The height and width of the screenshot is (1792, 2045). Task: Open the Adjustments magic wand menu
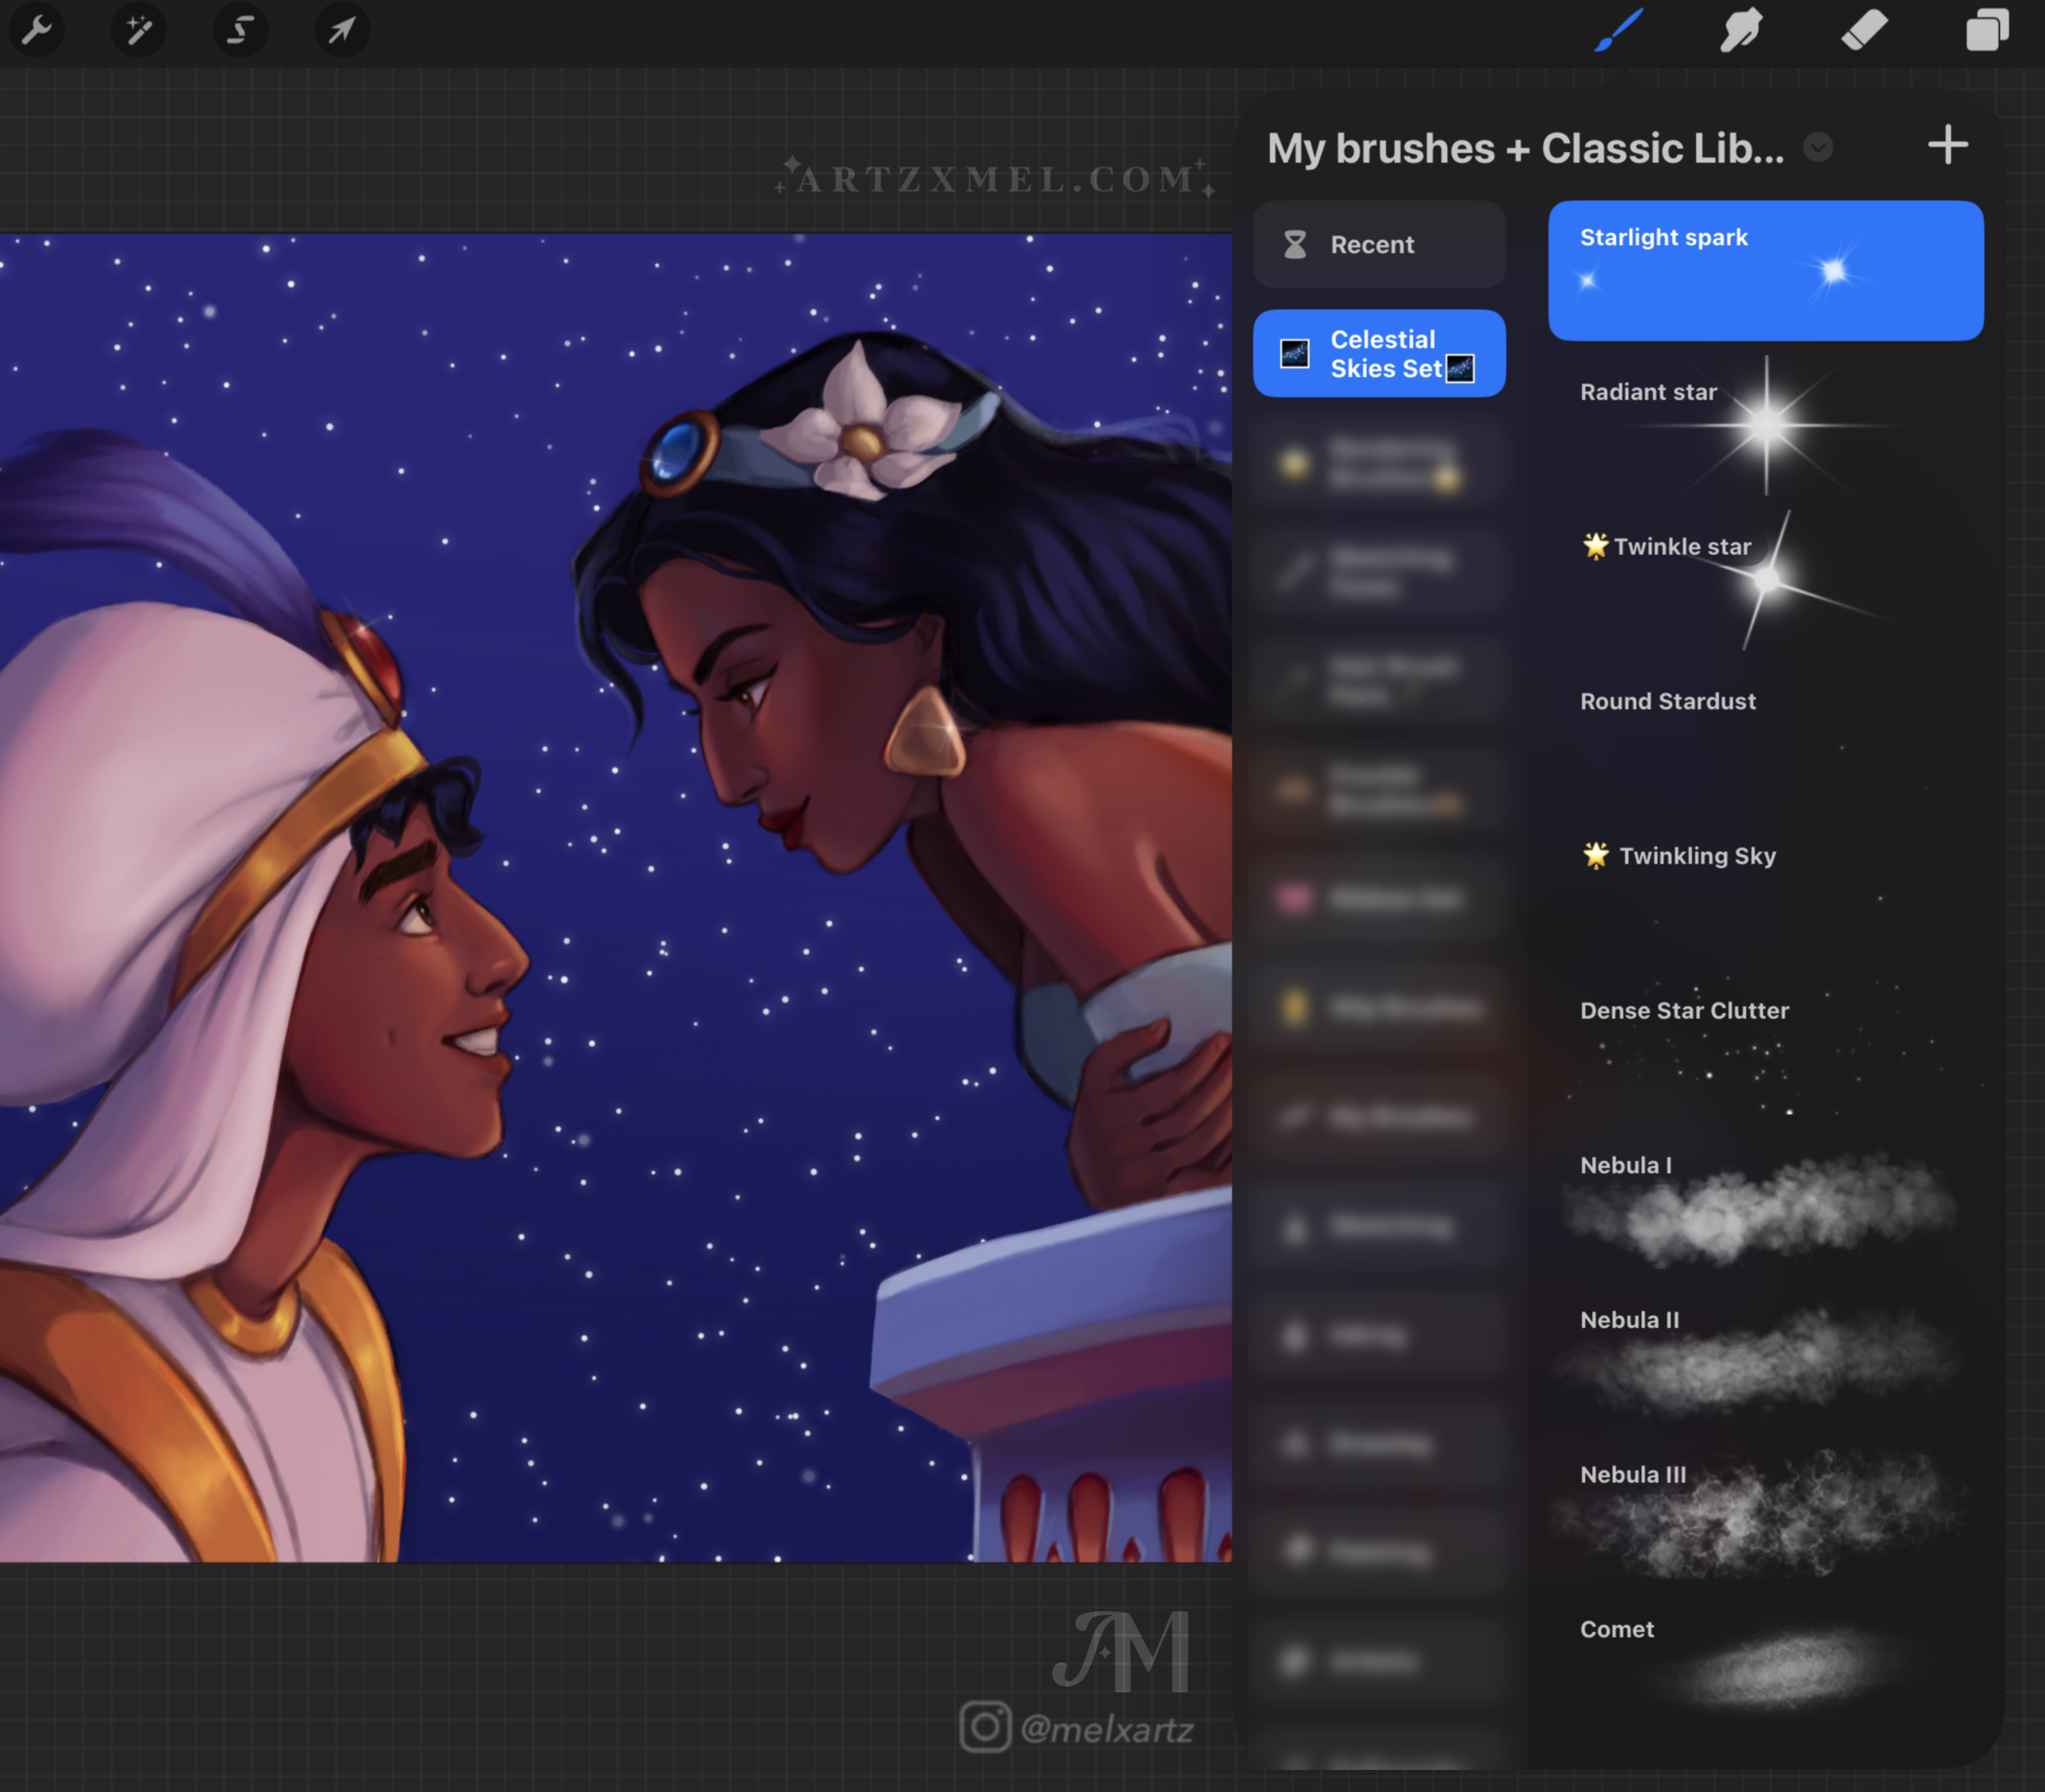(x=139, y=30)
